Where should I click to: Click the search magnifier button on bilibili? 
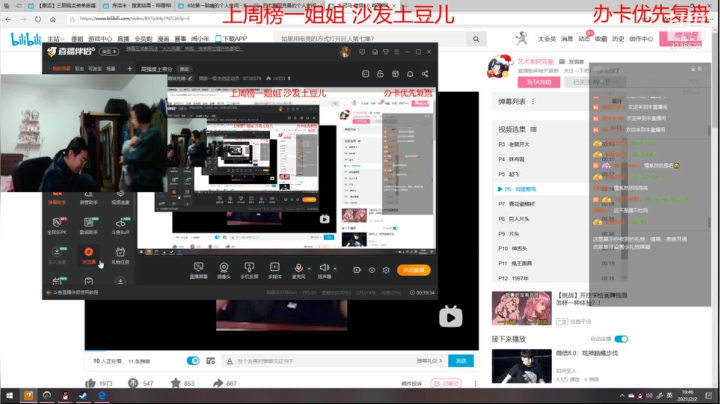point(476,39)
